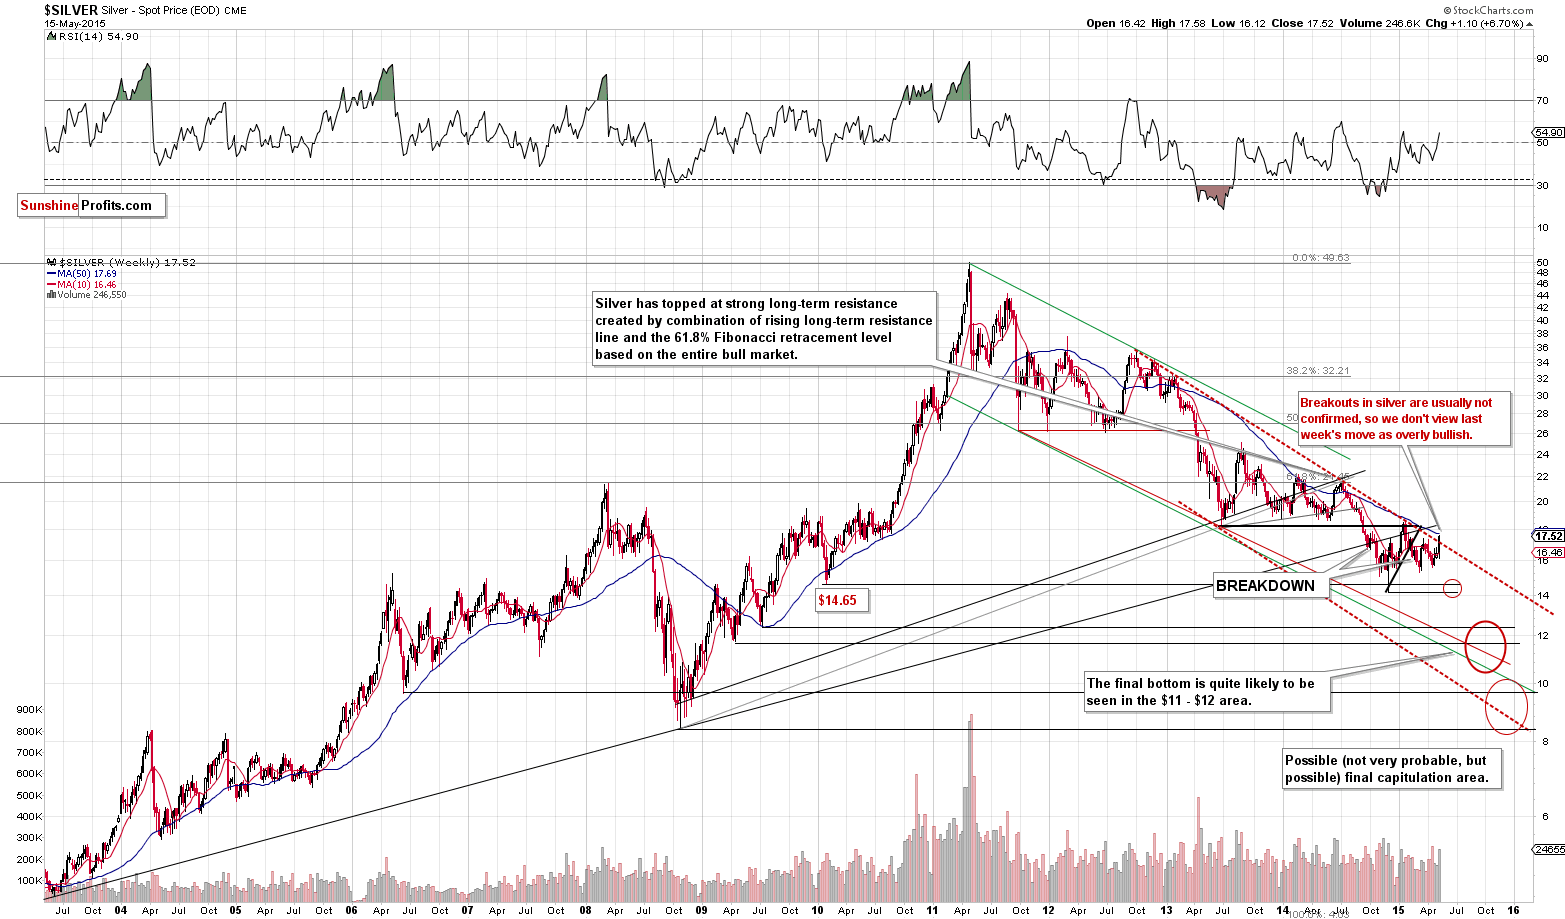Select the Open 16.42 value
Image resolution: width=1565 pixels, height=919 pixels.
1114,24
